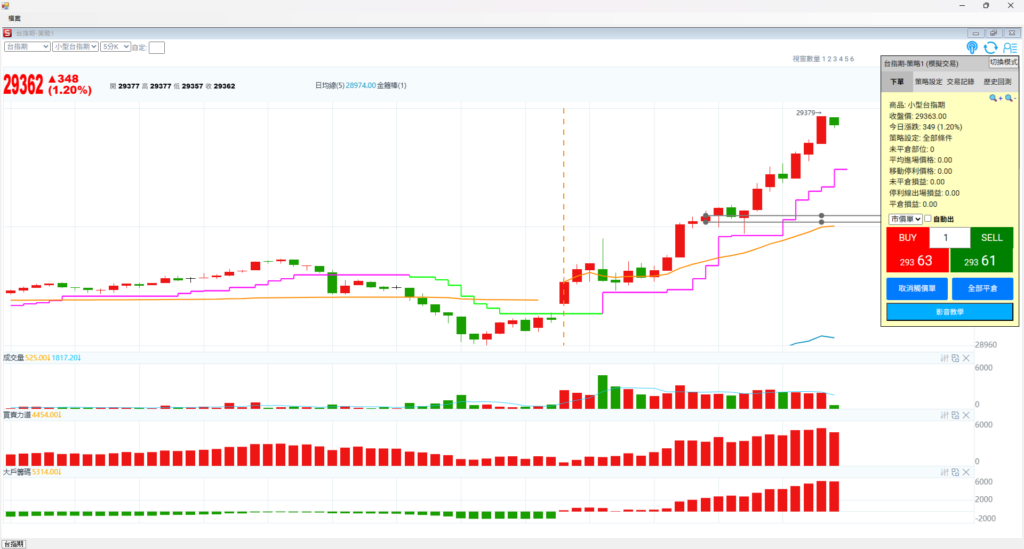Close the 大戶籌碼 indicator panel
Screen dimensions: 1024x549
pos(966,471)
